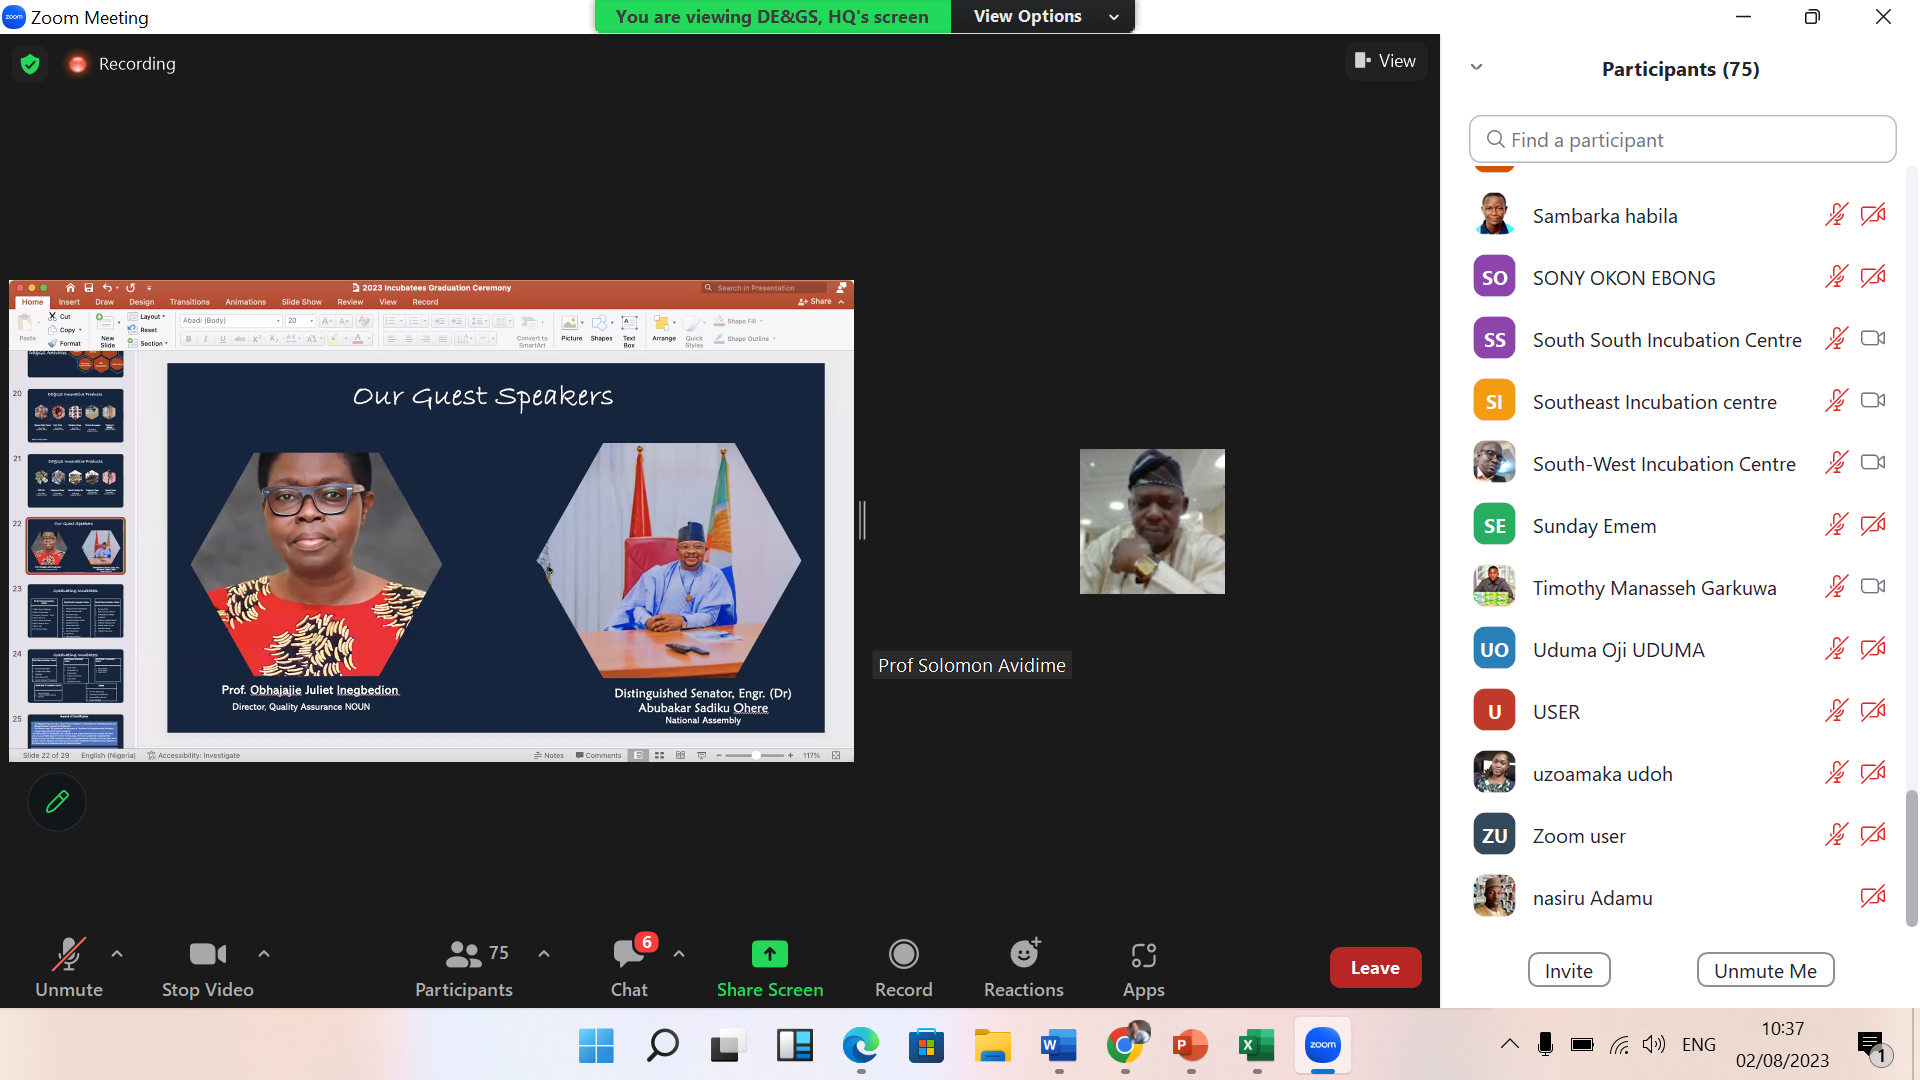Select participant uzoamaka udoh
This screenshot has height=1080, width=1920.
[1680, 774]
